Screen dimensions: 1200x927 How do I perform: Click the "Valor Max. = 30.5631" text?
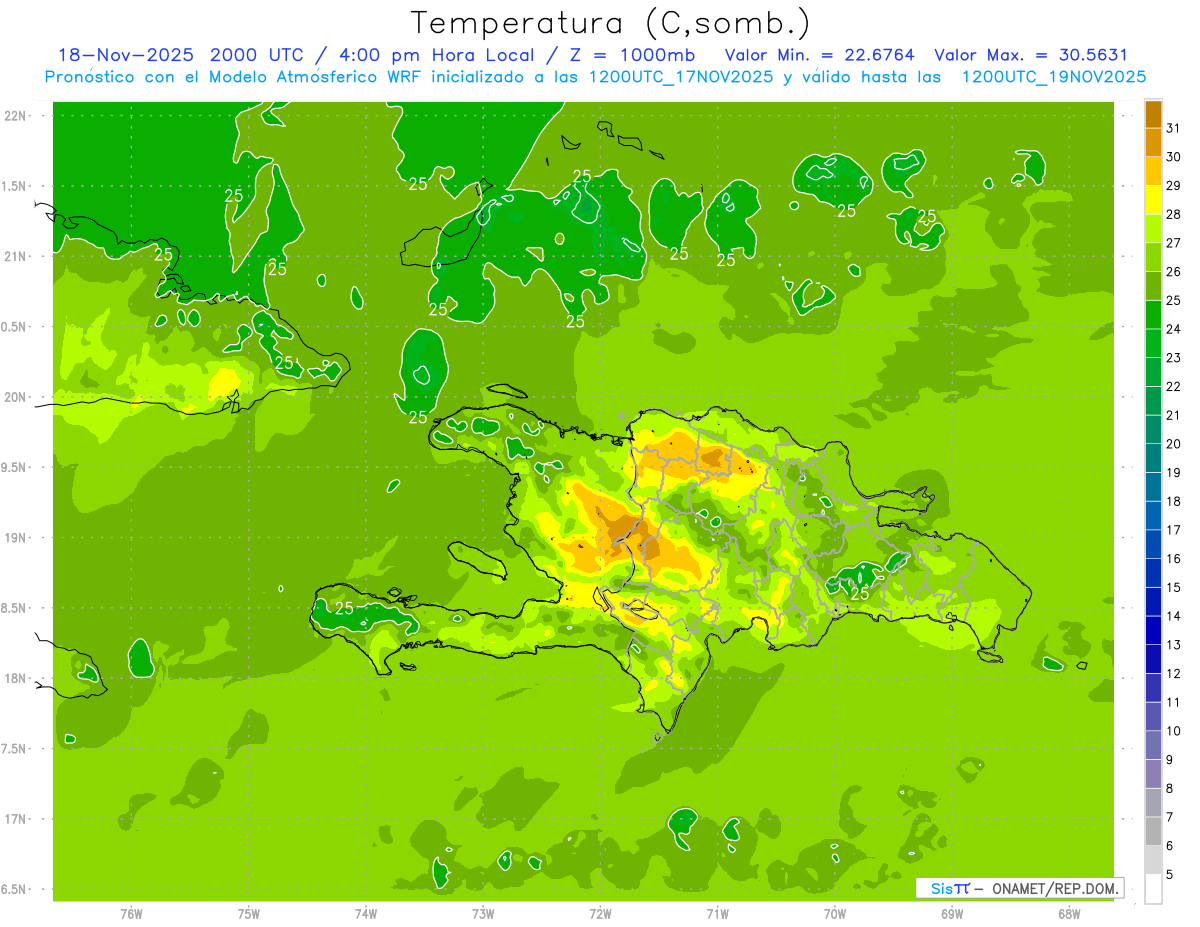tap(1031, 56)
